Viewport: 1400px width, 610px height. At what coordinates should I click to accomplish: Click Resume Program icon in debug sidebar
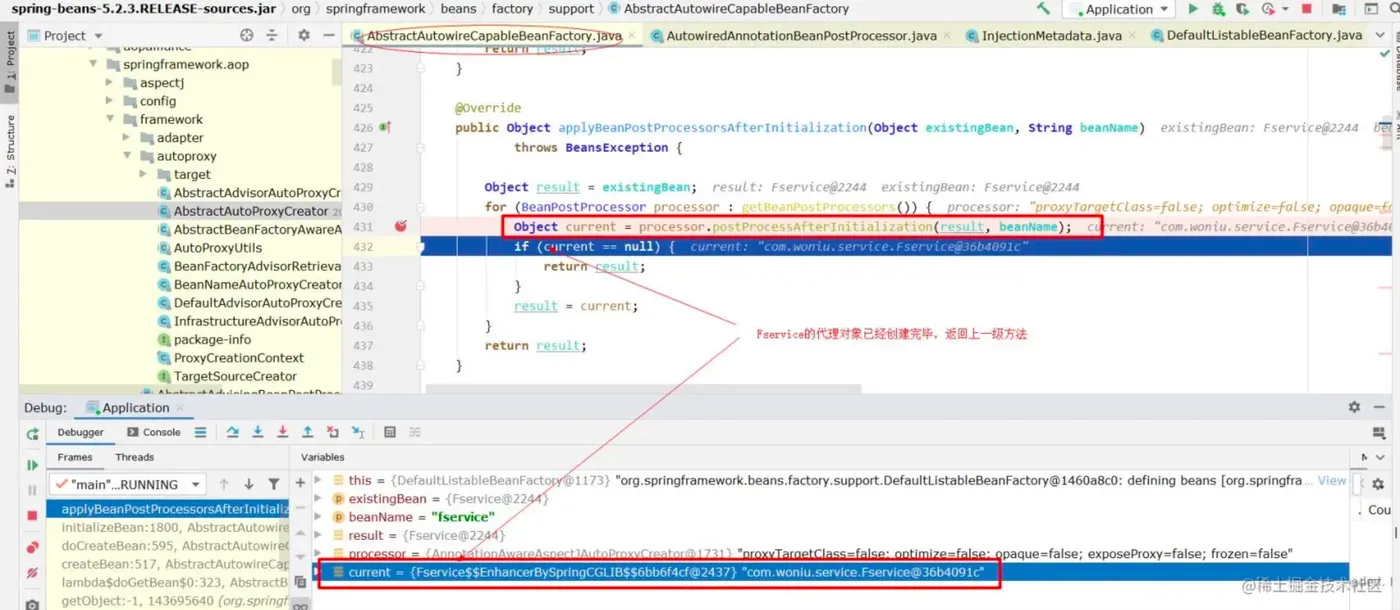click(x=32, y=465)
